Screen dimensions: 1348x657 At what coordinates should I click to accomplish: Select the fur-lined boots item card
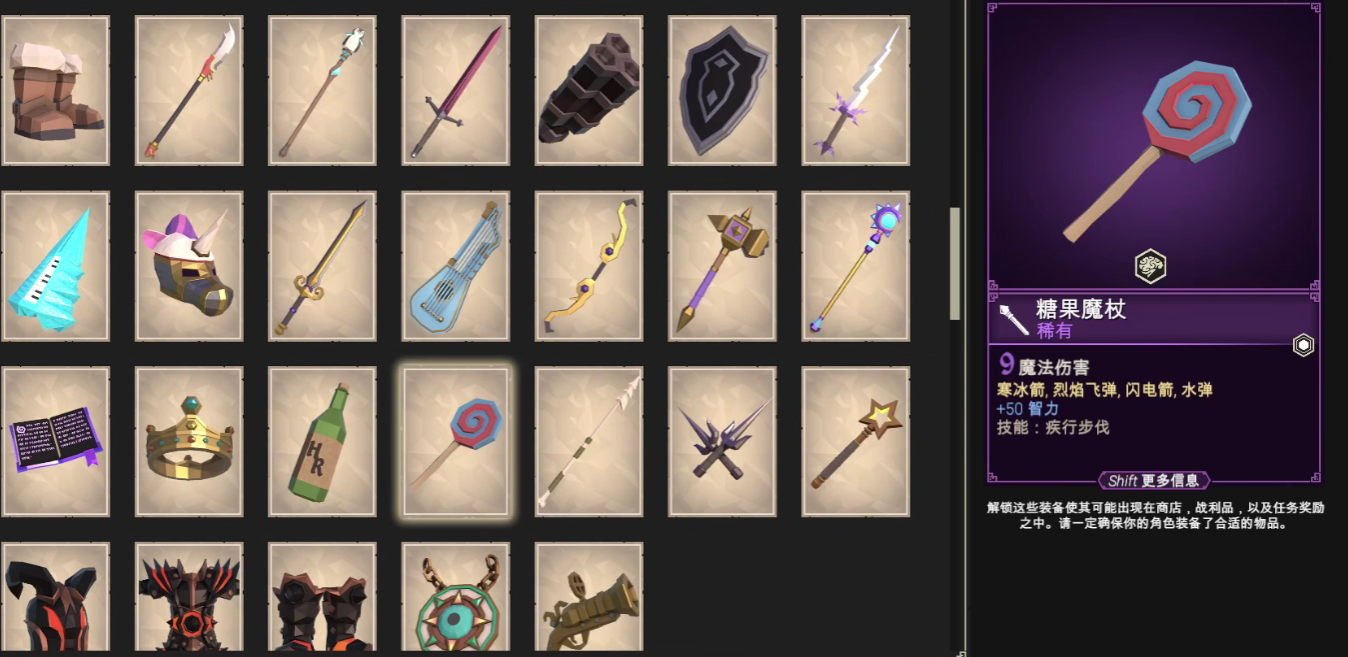(x=56, y=90)
